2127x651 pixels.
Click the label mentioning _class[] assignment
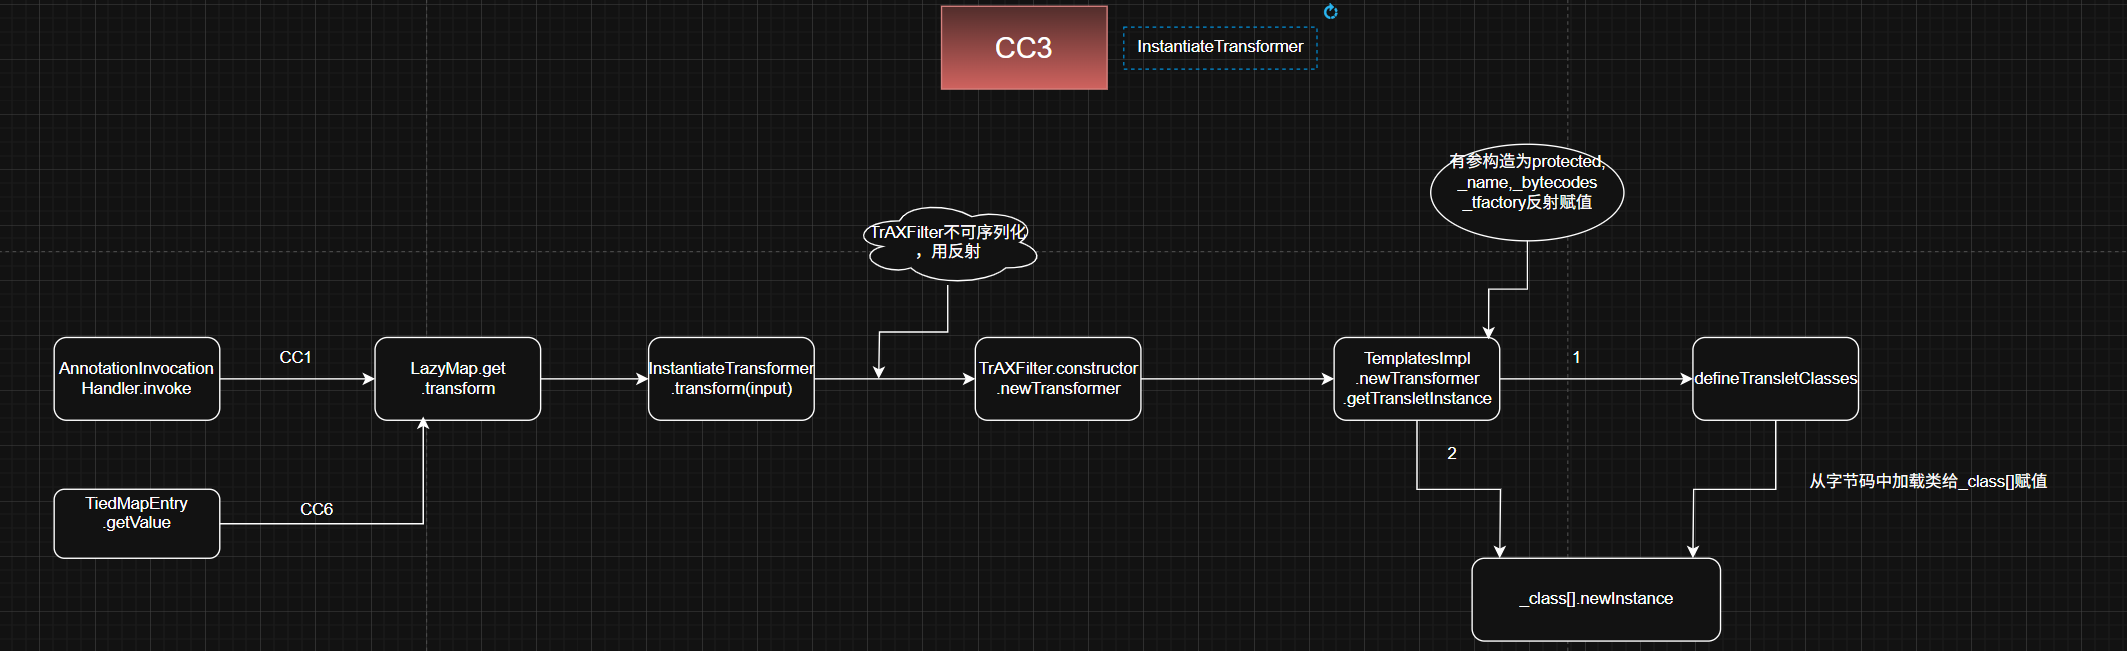1927,481
